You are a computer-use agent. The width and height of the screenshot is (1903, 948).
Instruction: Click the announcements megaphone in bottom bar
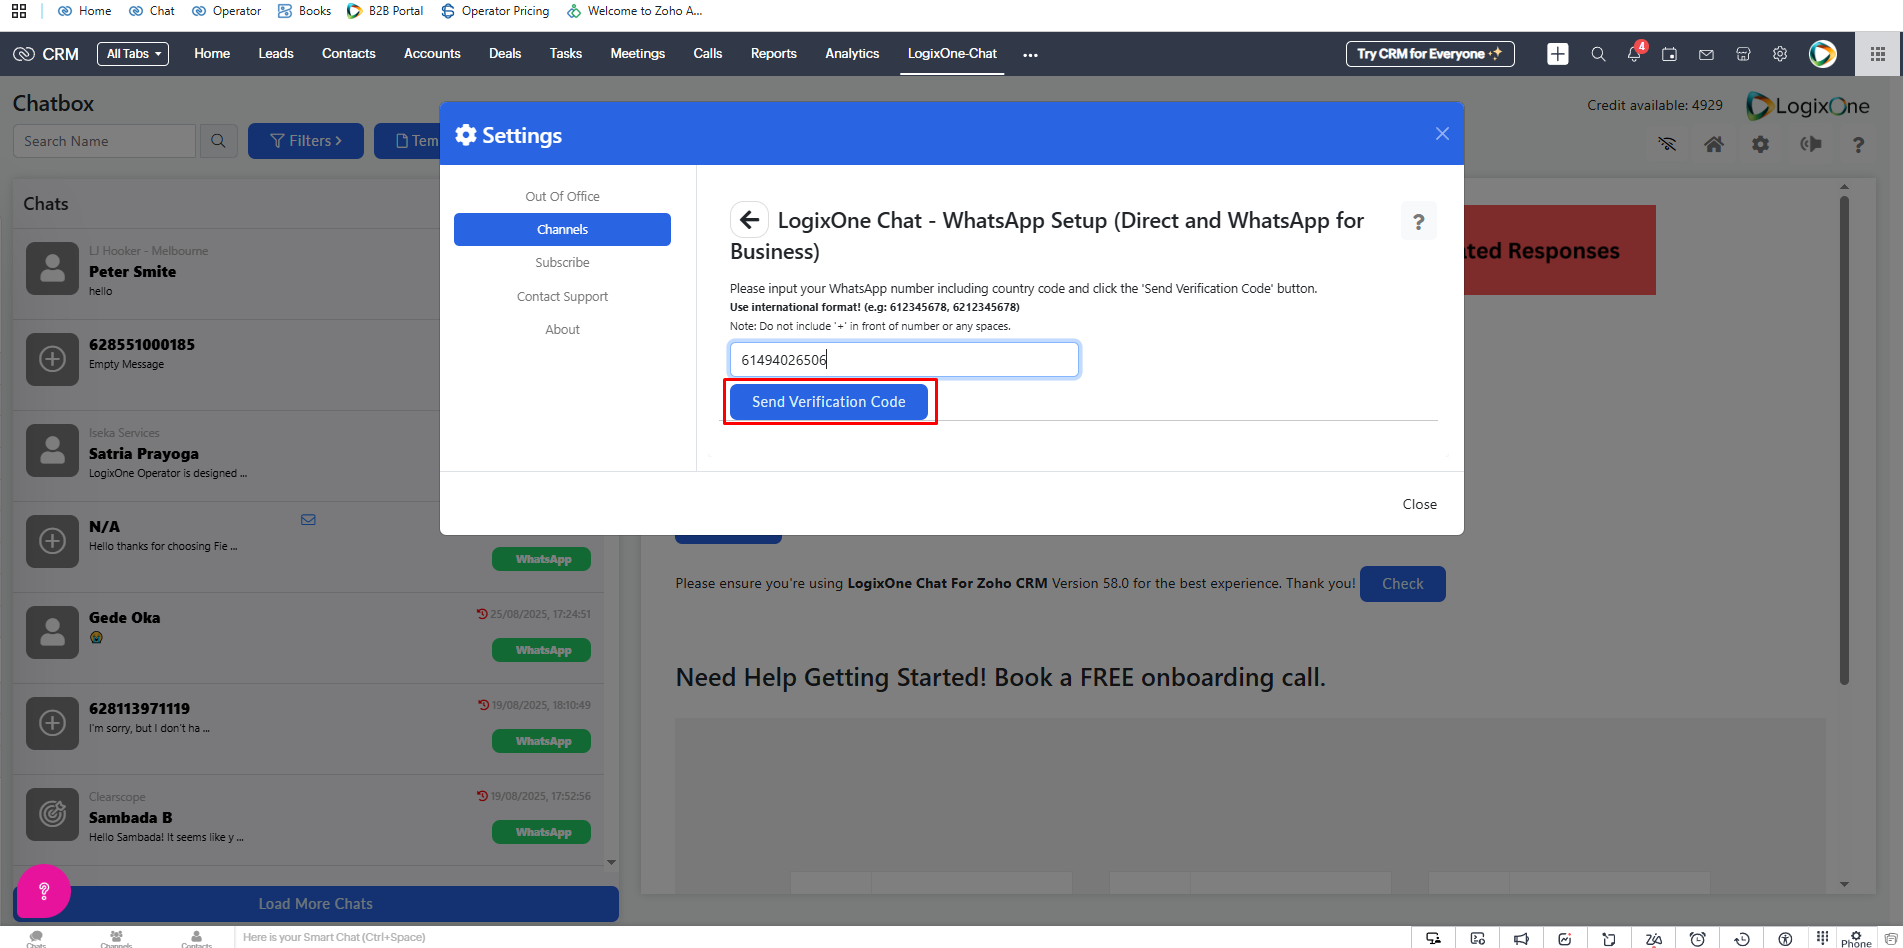[x=1521, y=938]
